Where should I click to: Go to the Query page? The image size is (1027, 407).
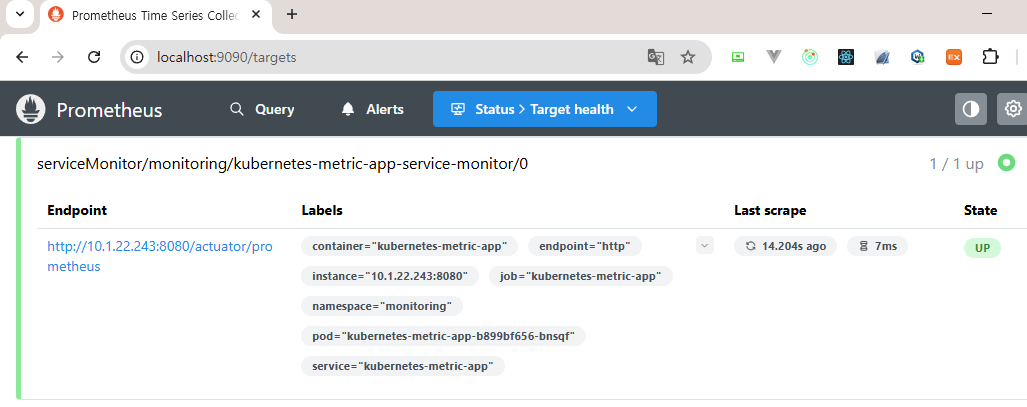point(262,109)
